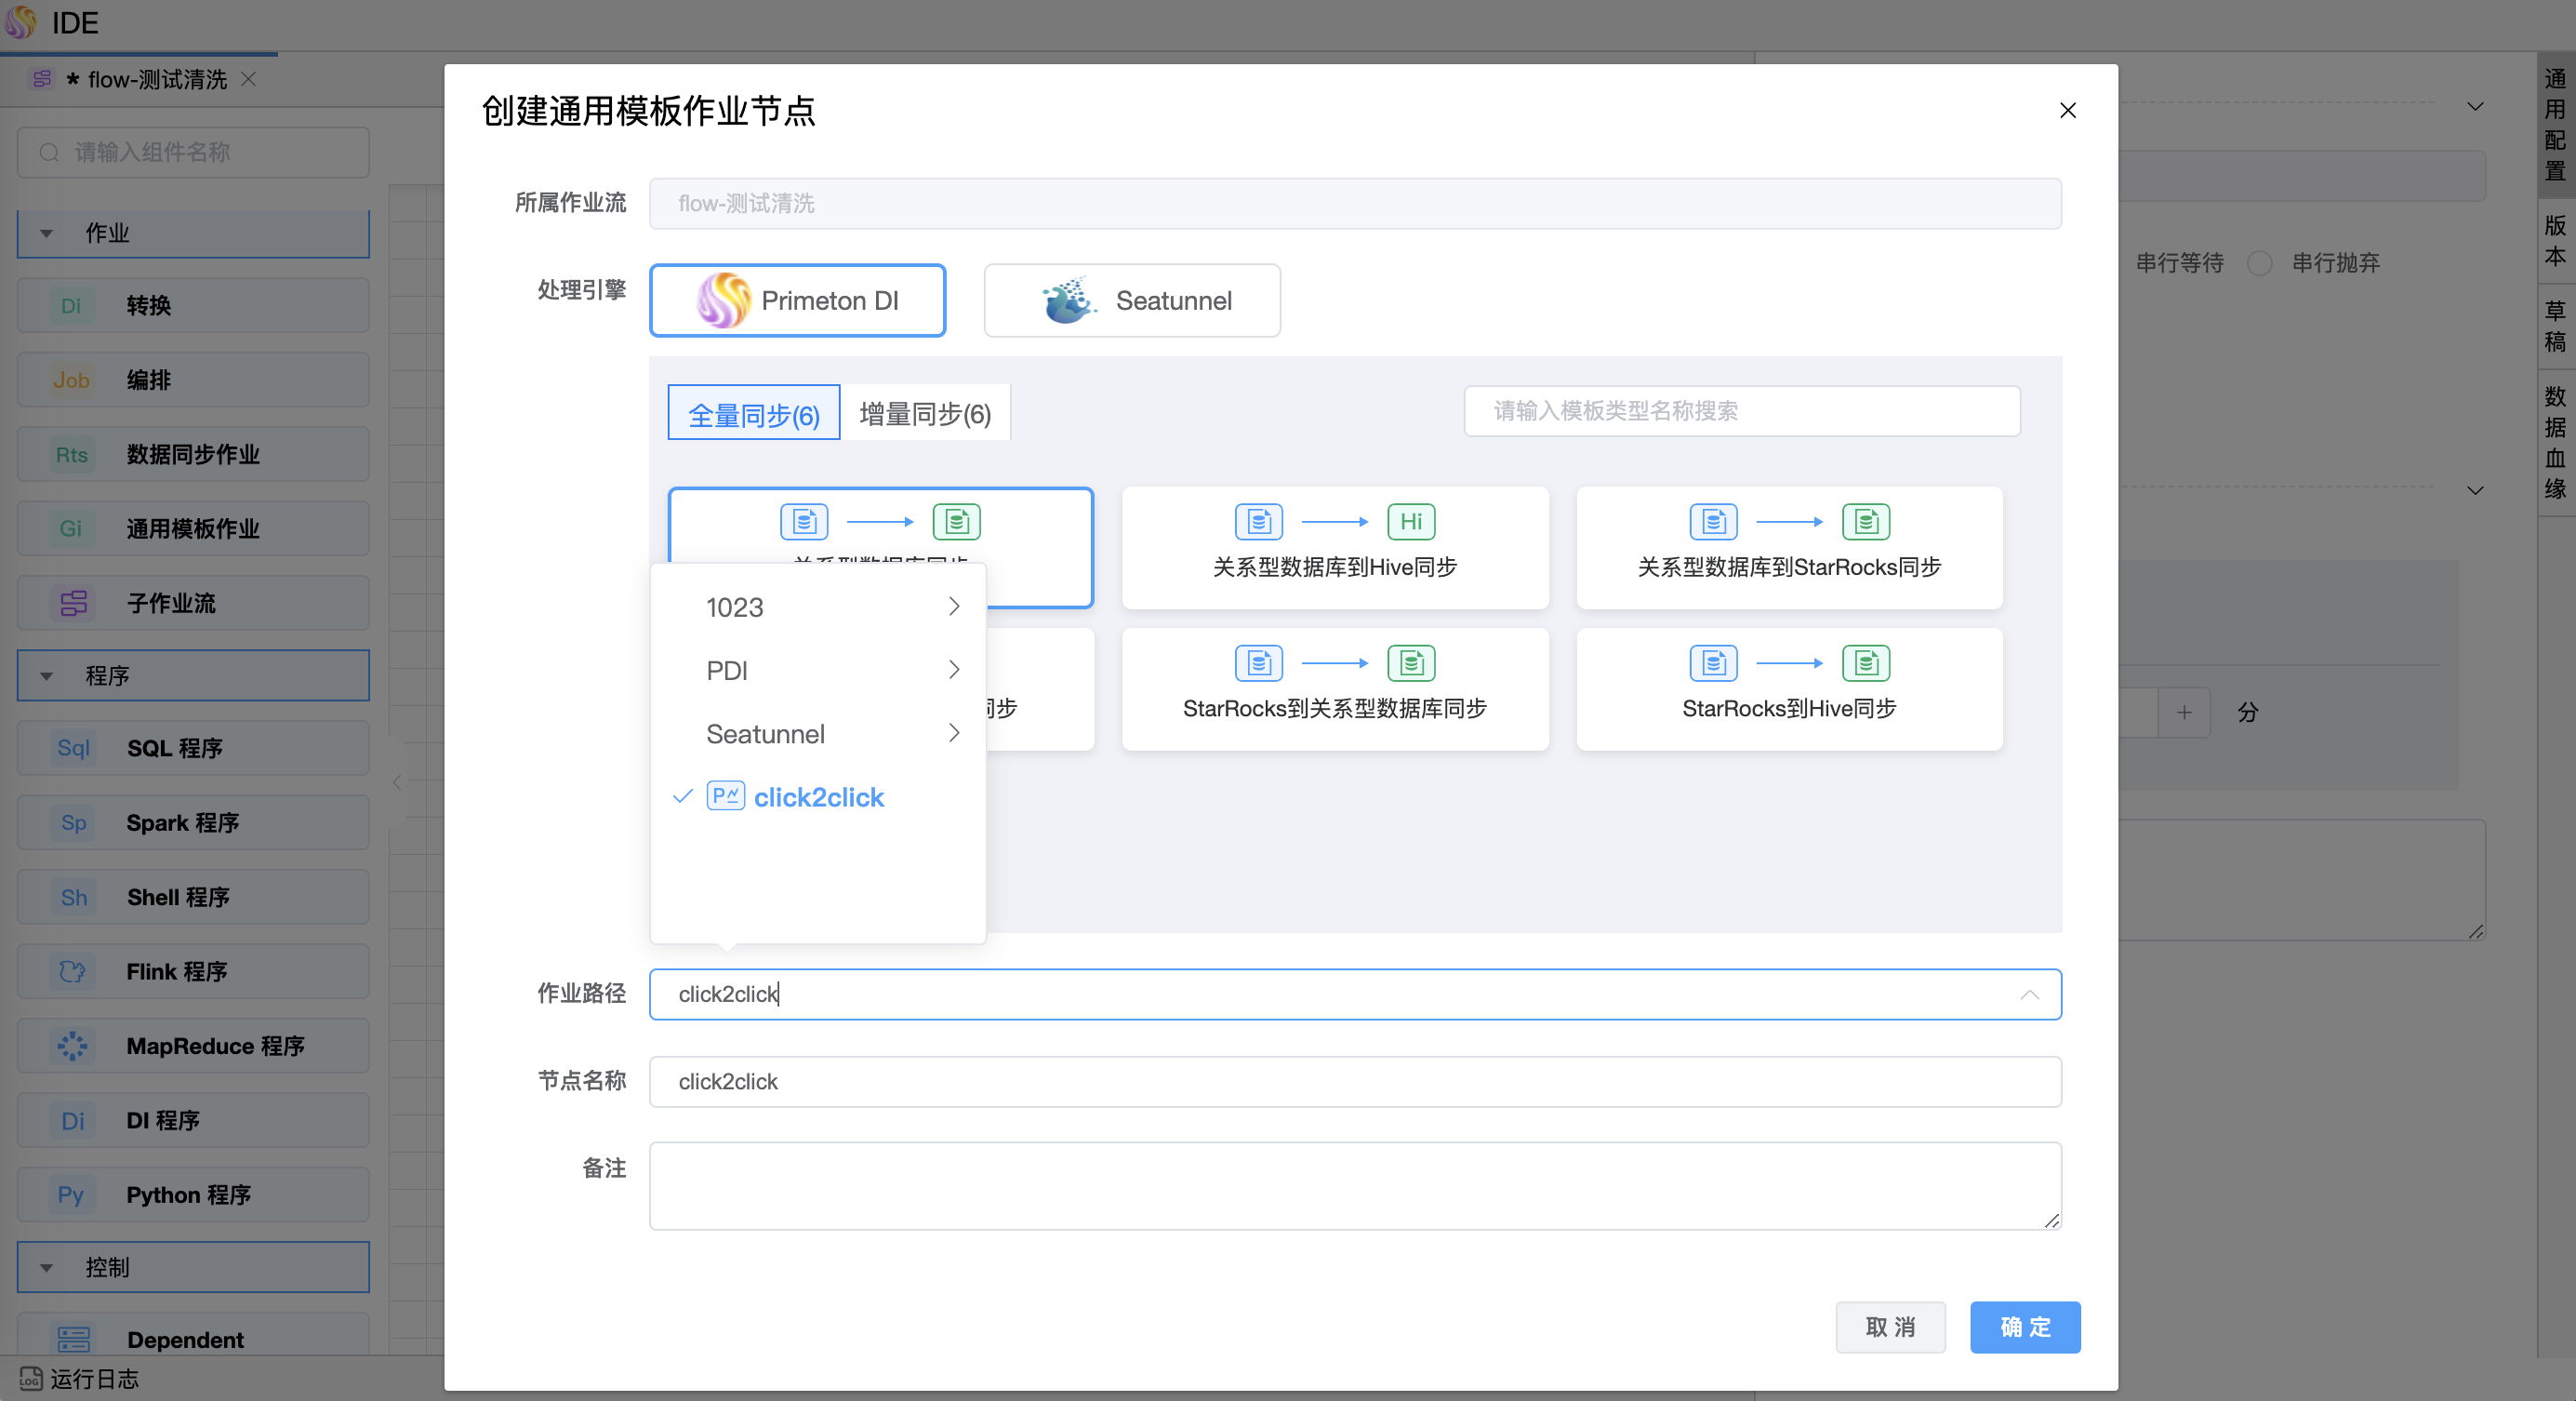Screen dimensions: 2576x1401
Task: Select the Seatunnel processing engine option
Action: 1132,300
